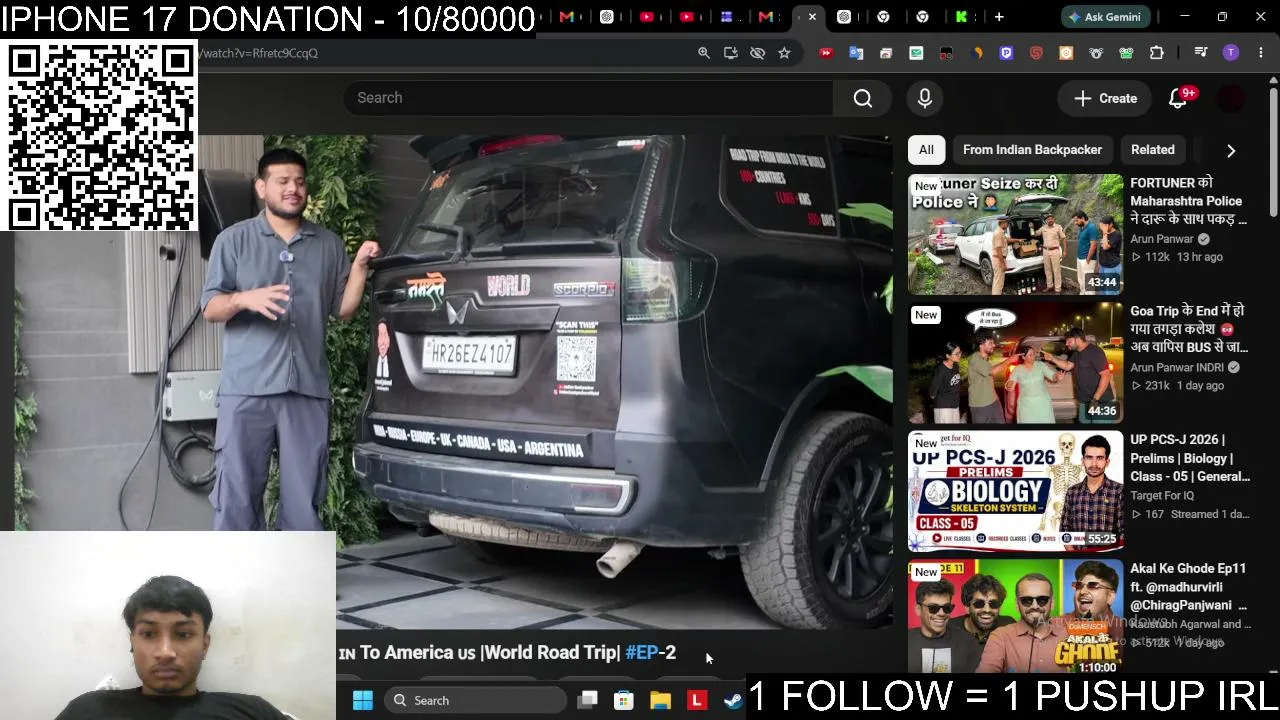The width and height of the screenshot is (1280, 720).
Task: Open the Google Translate extension
Action: tap(856, 53)
